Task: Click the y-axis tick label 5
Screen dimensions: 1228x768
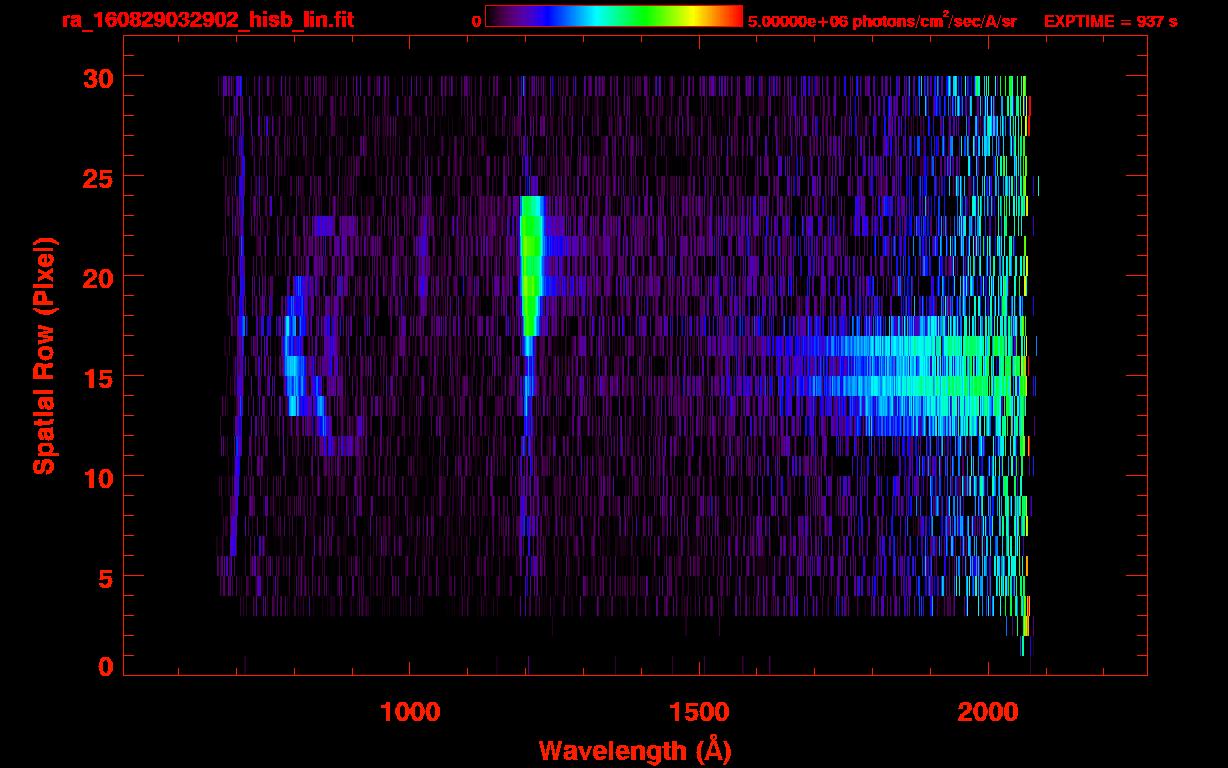Action: [x=103, y=577]
